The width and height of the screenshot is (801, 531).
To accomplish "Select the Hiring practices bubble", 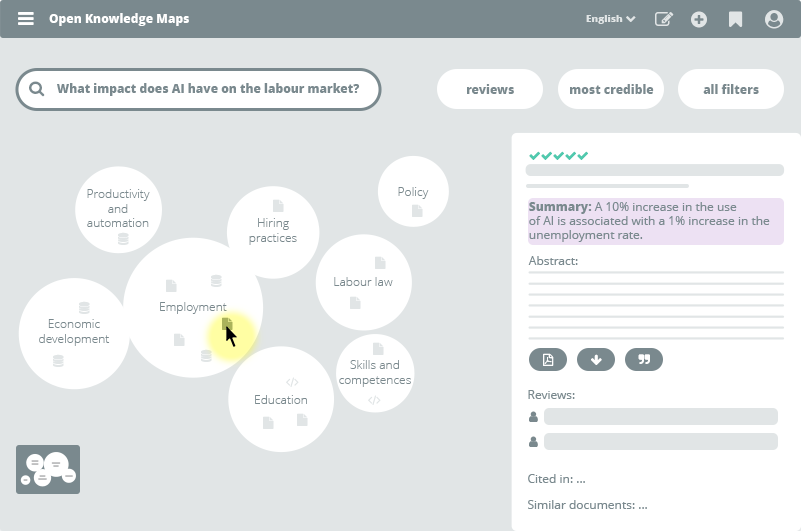I will tap(273, 231).
